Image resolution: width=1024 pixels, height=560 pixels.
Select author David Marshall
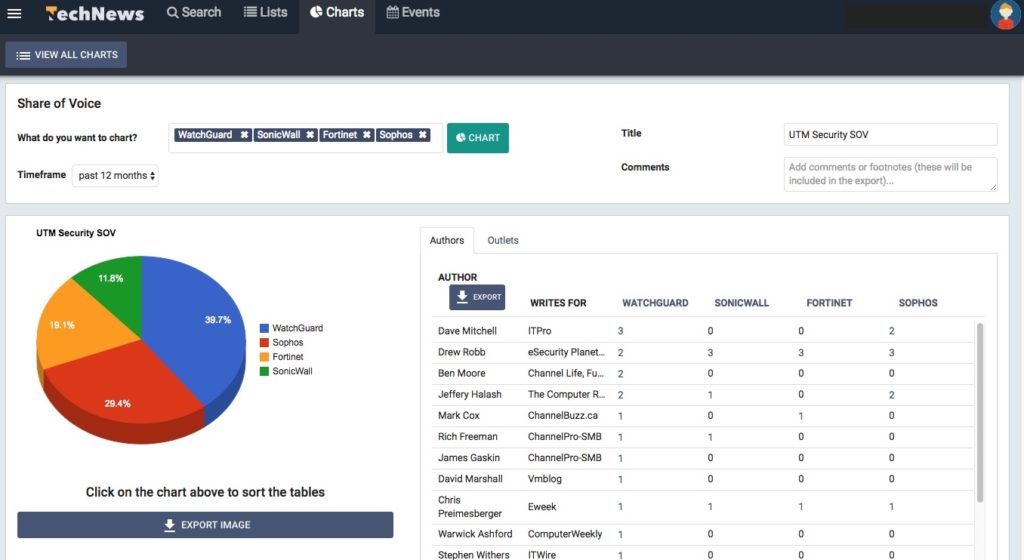pyautogui.click(x=470, y=478)
